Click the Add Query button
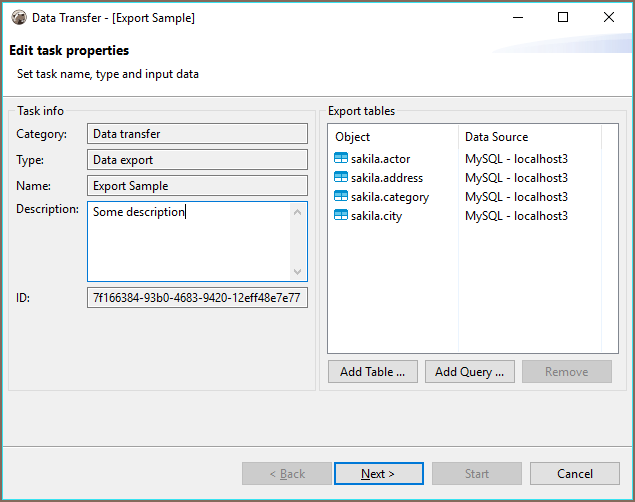Image resolution: width=635 pixels, height=502 pixels. click(x=470, y=372)
